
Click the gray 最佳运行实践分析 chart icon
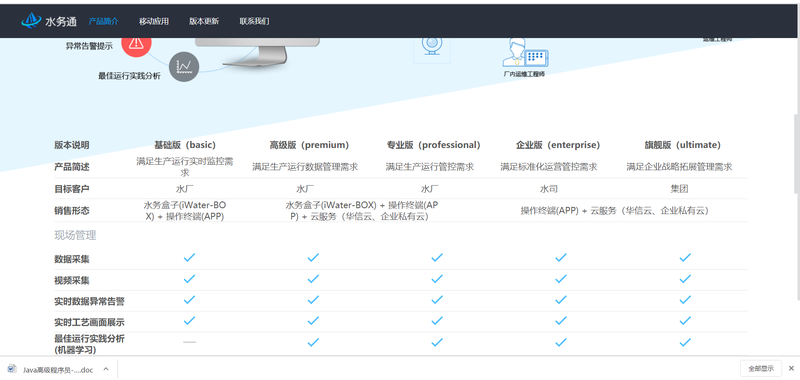pos(184,66)
